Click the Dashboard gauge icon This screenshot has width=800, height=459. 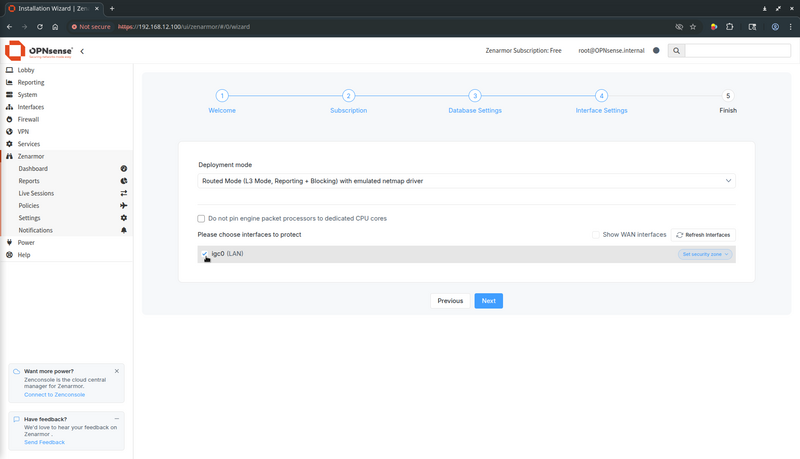[123, 168]
